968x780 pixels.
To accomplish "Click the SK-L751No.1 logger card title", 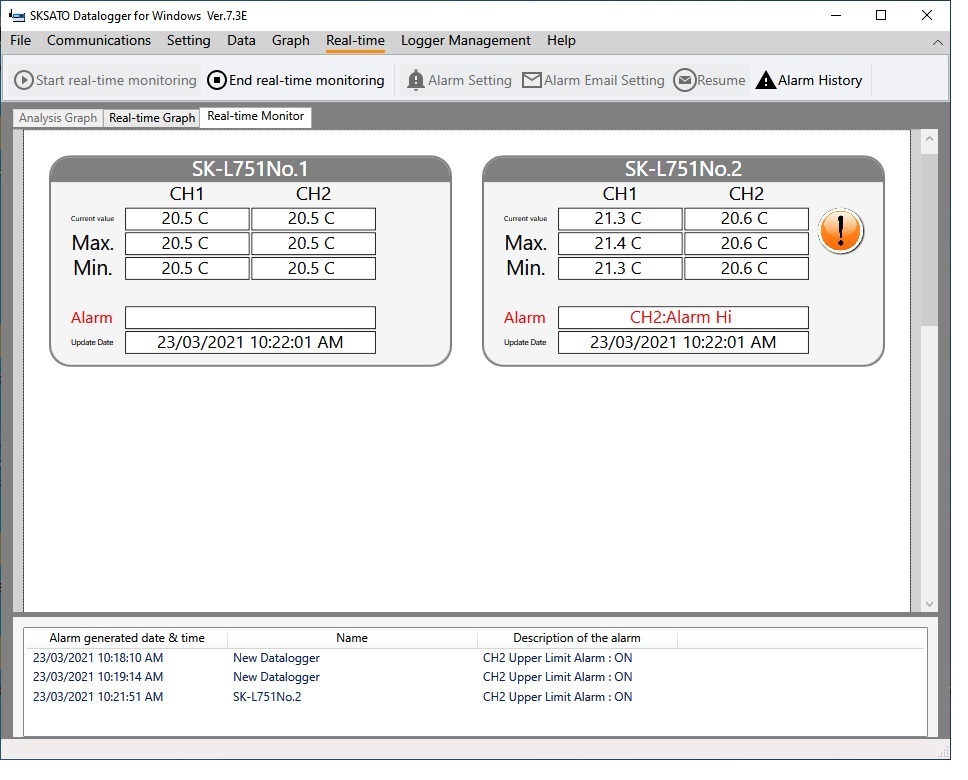I will 250,169.
